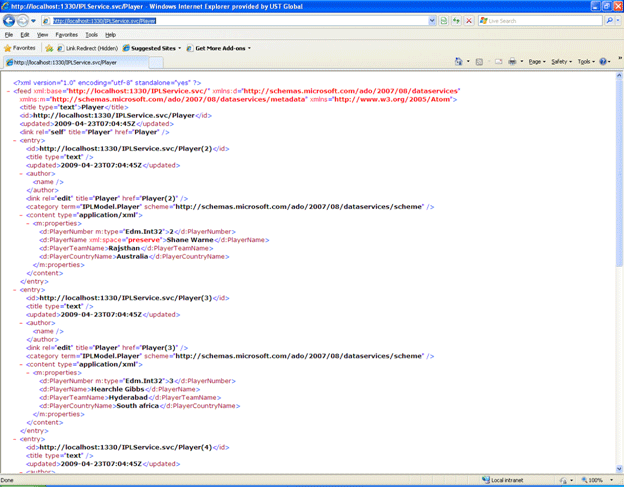
Task: Click the Player feed title text
Action: 92,107
